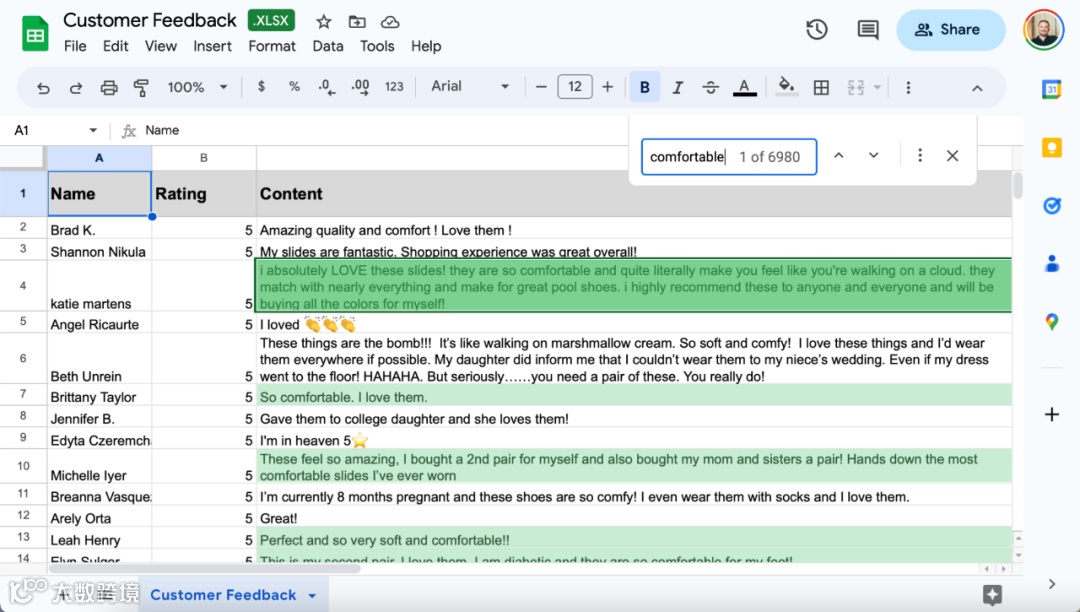
Task: Click the Explore star icon
Action: click(x=993, y=594)
